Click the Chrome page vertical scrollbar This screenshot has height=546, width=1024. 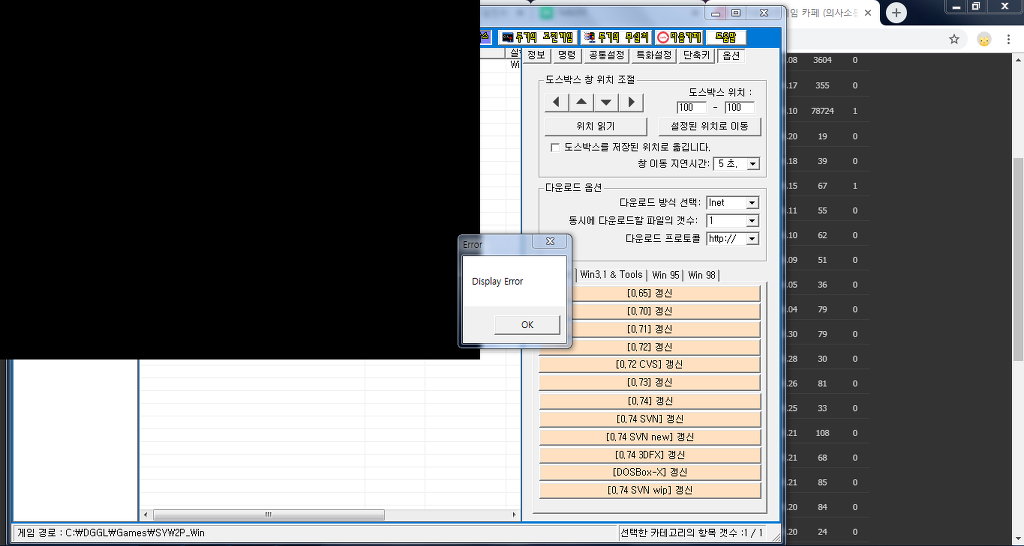1017,259
